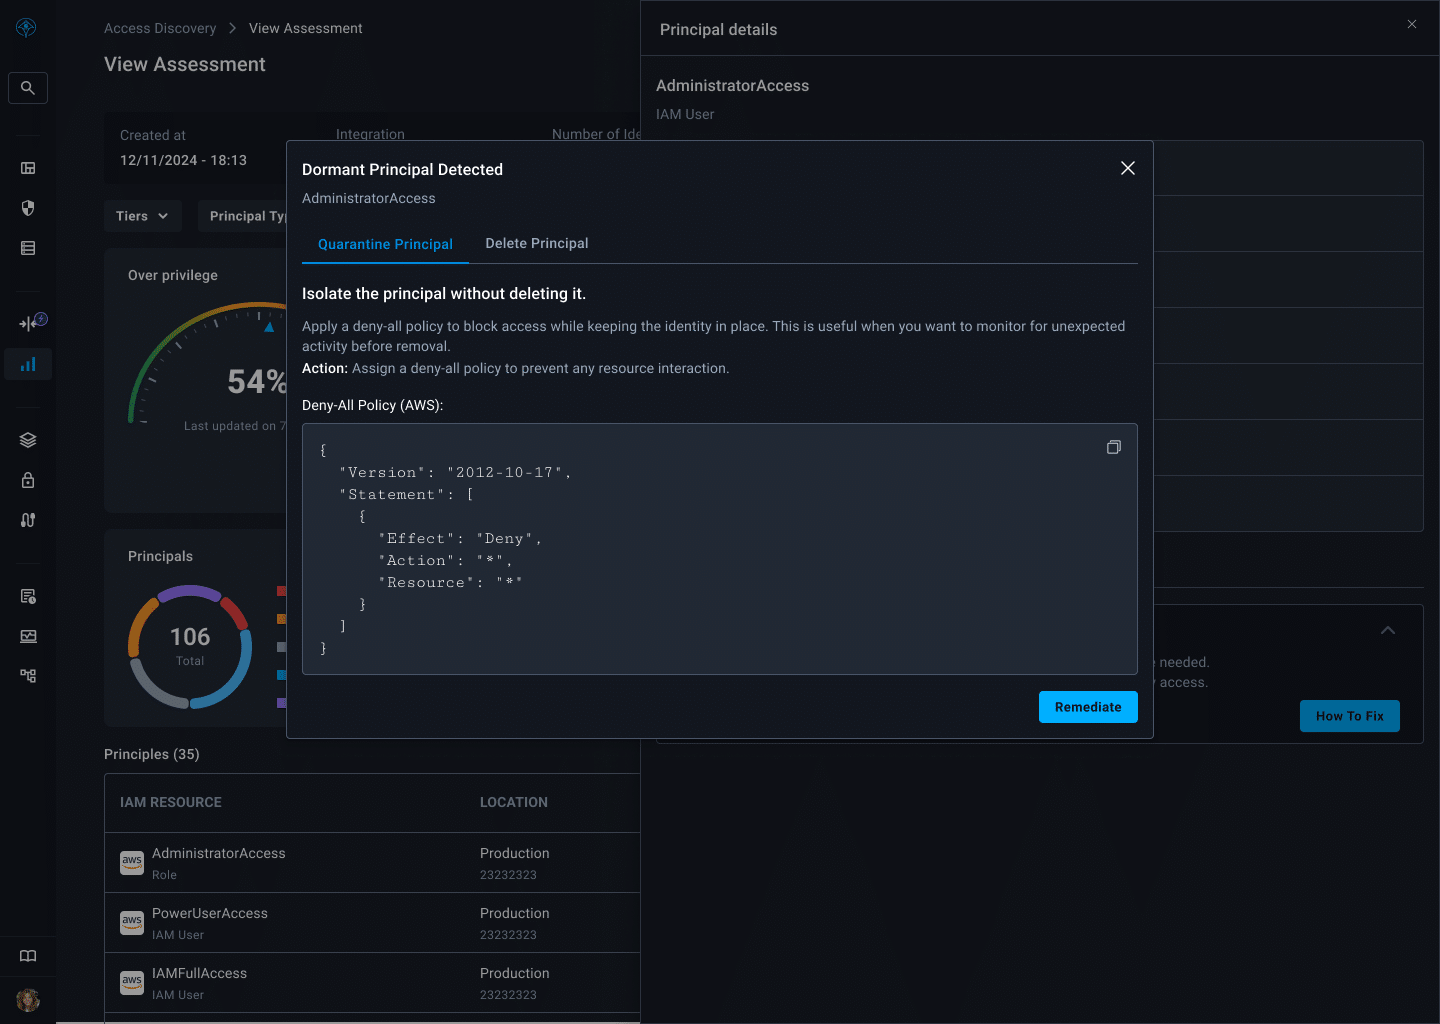1440x1024 pixels.
Task: Select the AdministratorAccess Role row
Action: pyautogui.click(x=372, y=863)
